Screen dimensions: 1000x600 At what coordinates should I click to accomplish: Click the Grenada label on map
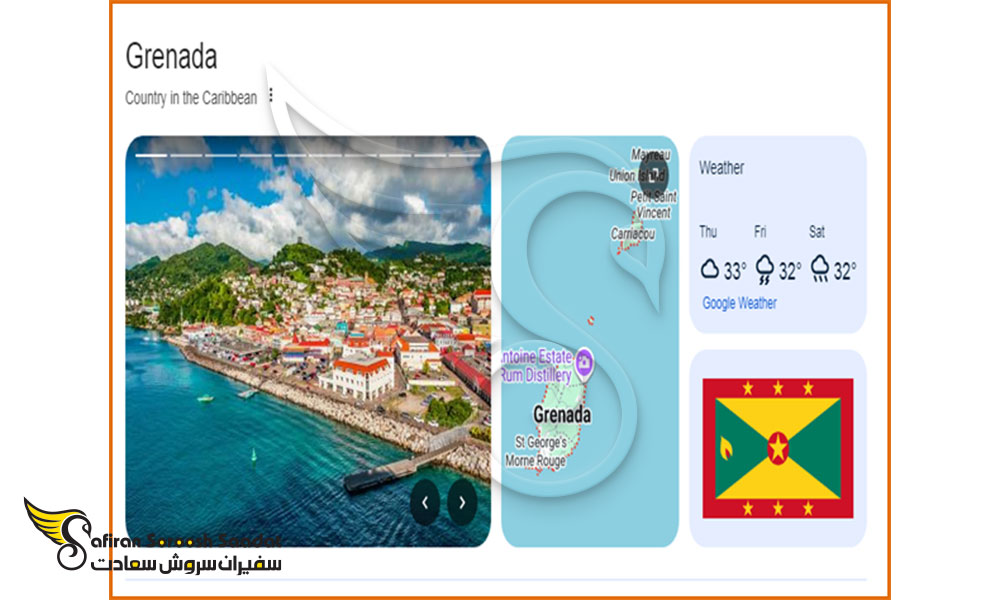coord(562,415)
